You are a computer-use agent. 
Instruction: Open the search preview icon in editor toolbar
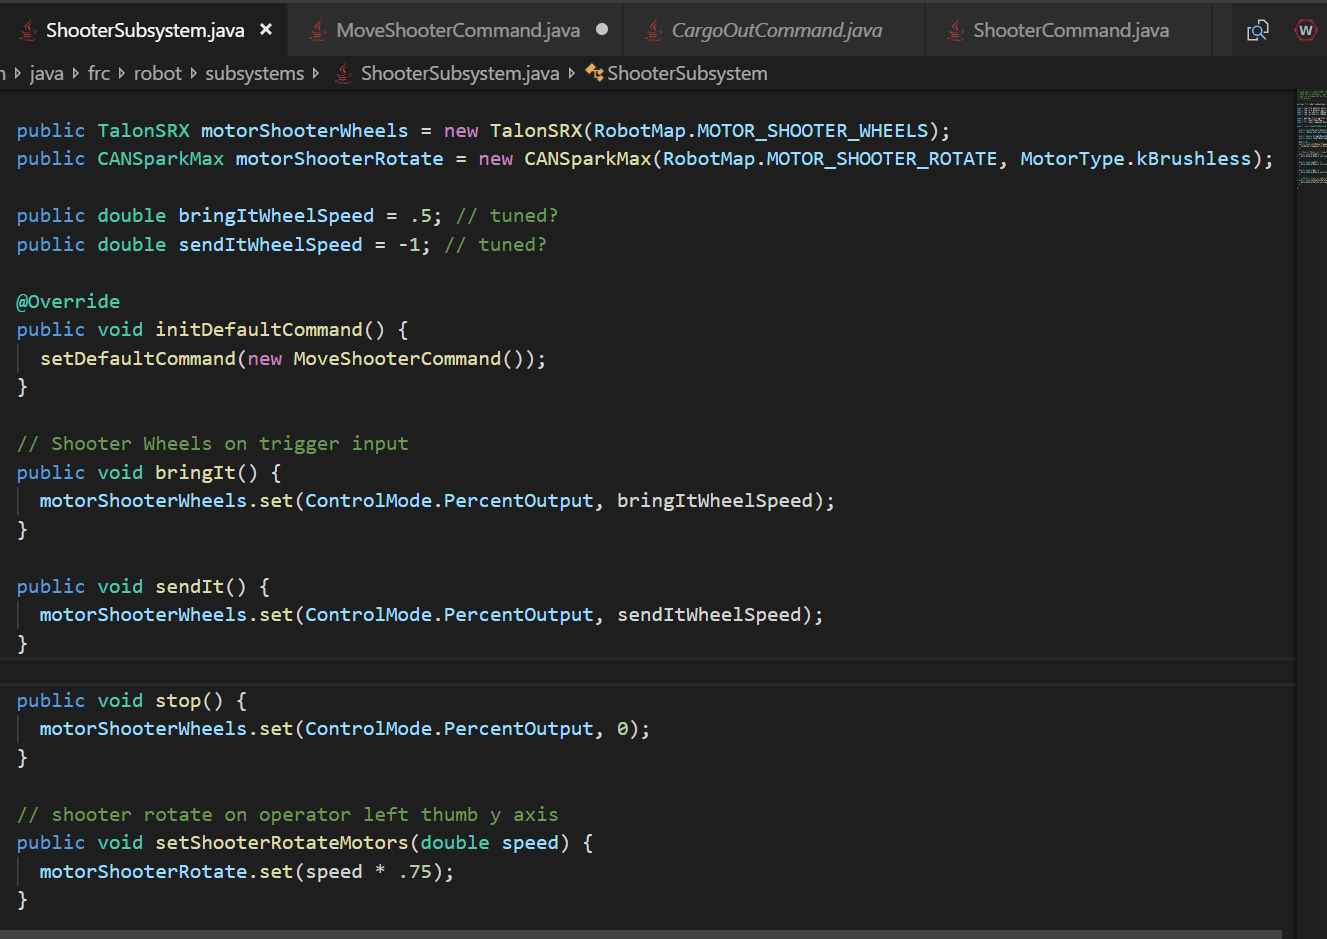(x=1258, y=30)
